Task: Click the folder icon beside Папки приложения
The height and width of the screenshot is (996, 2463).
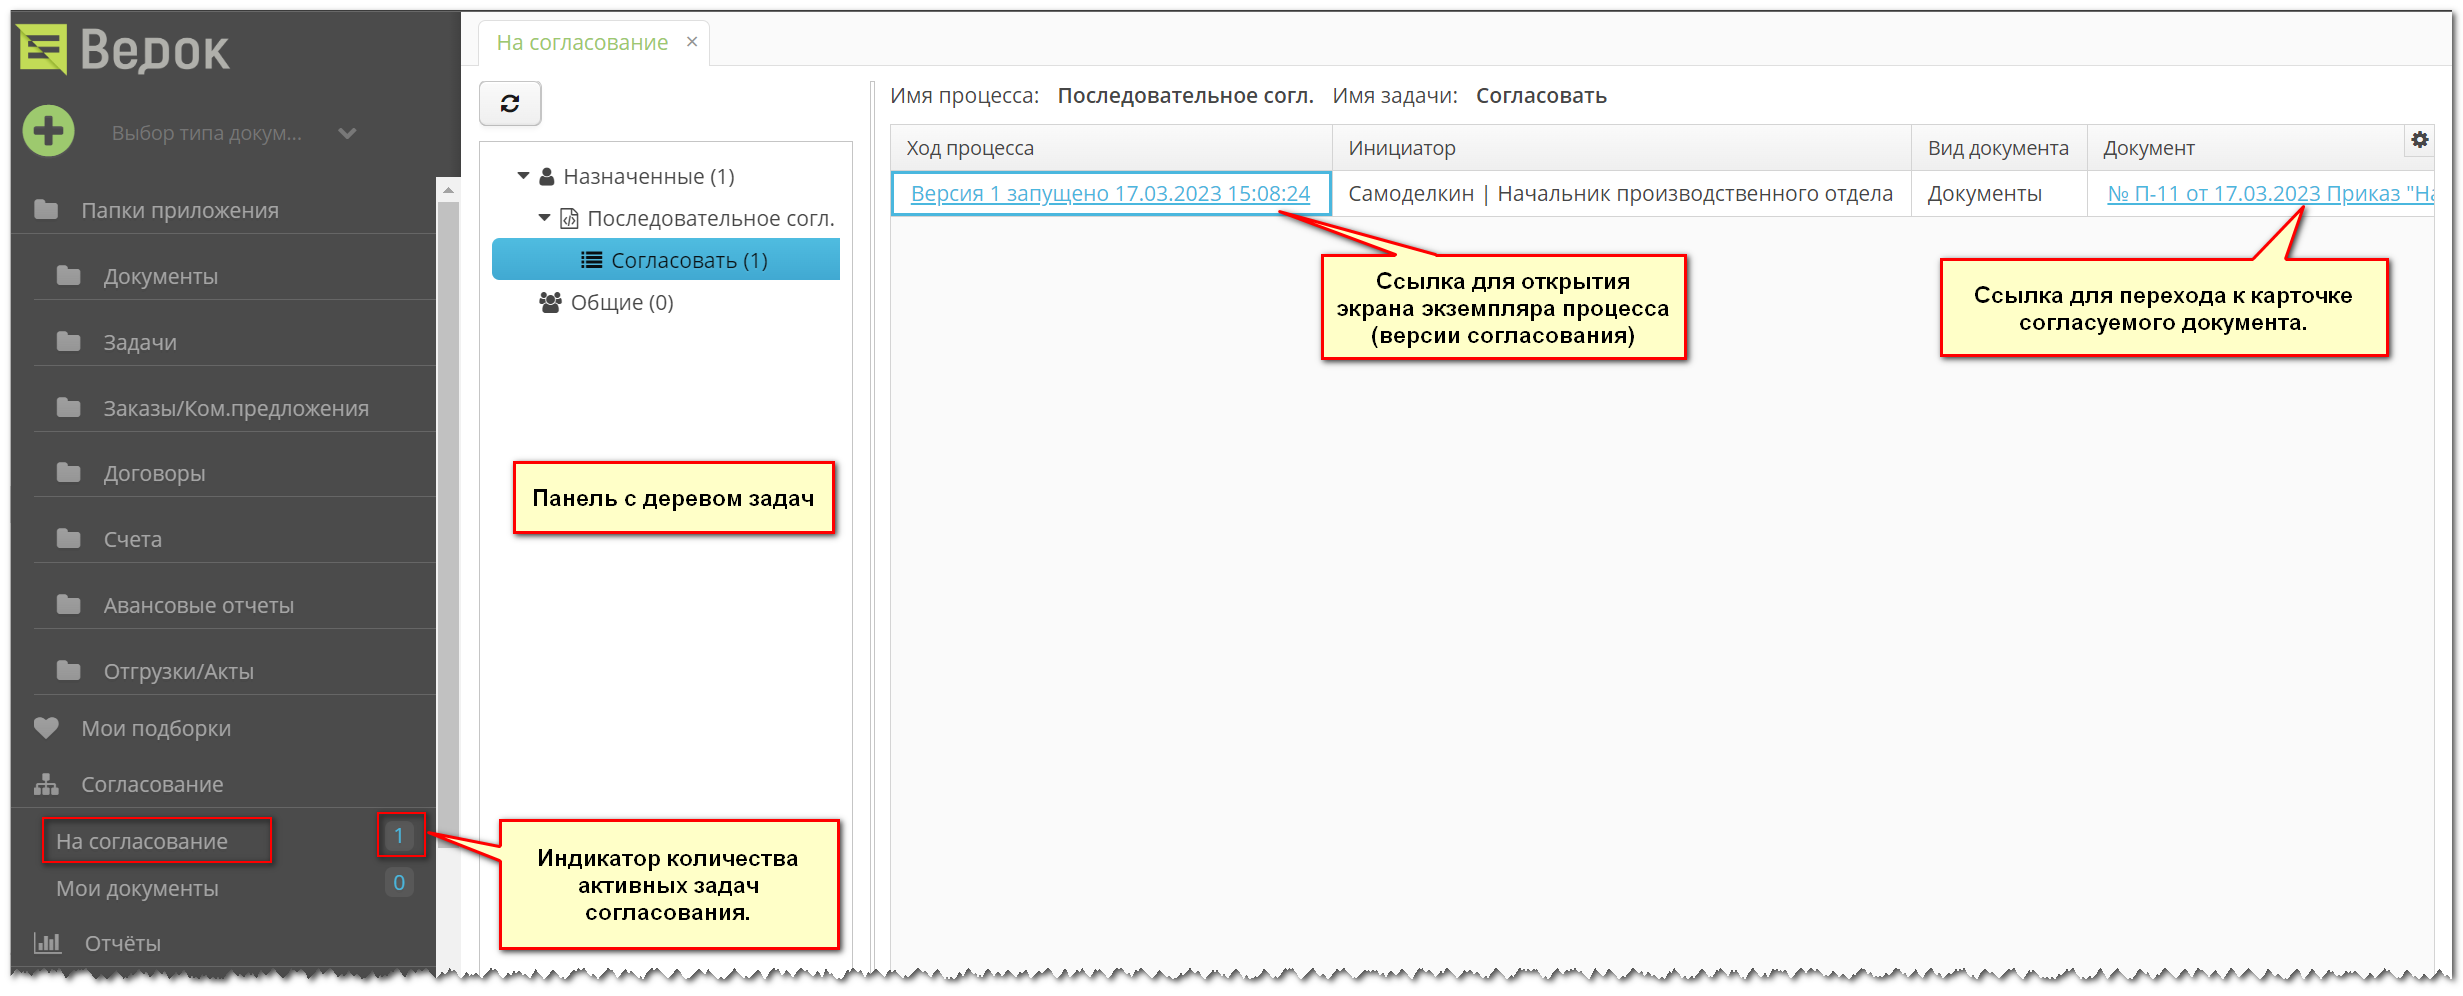Action: (x=46, y=209)
